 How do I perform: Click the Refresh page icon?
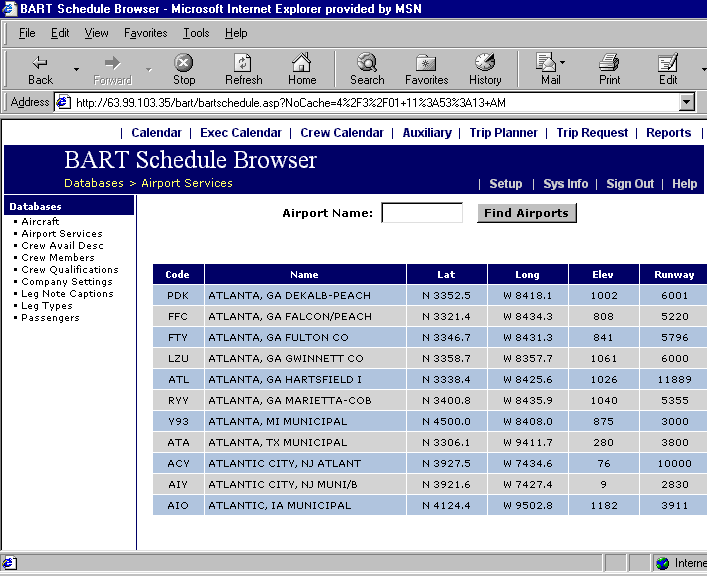tap(243, 63)
